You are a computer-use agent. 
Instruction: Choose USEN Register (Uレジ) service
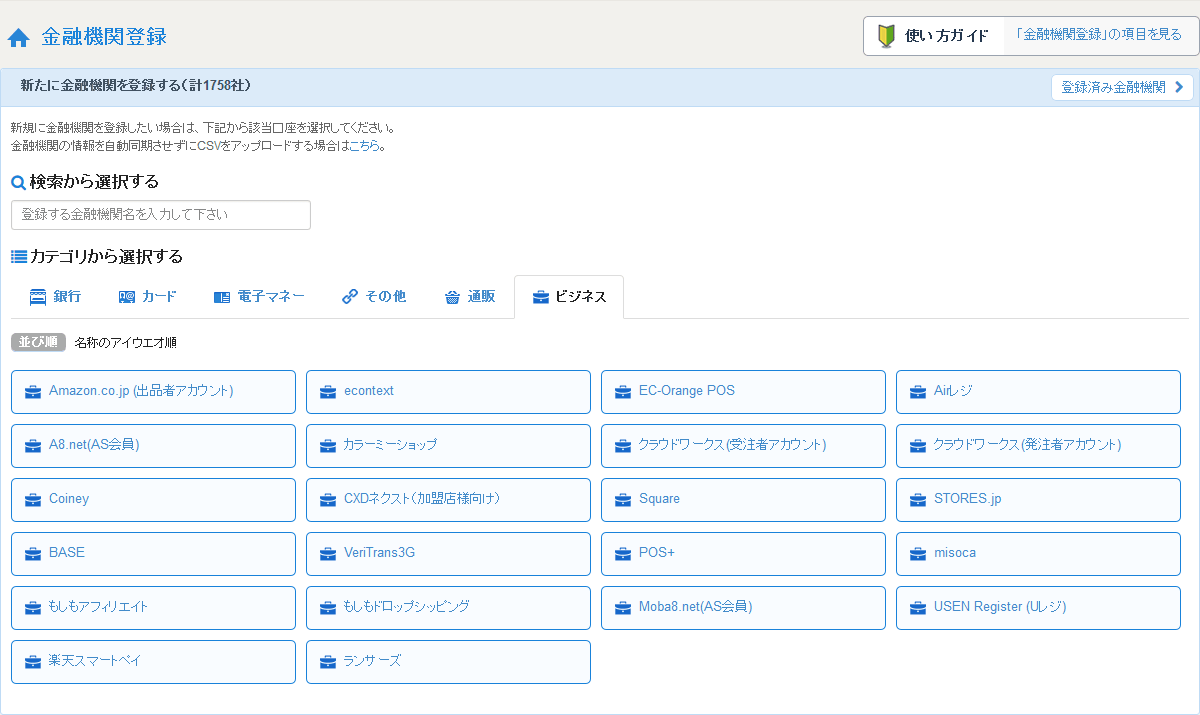pos(1038,608)
